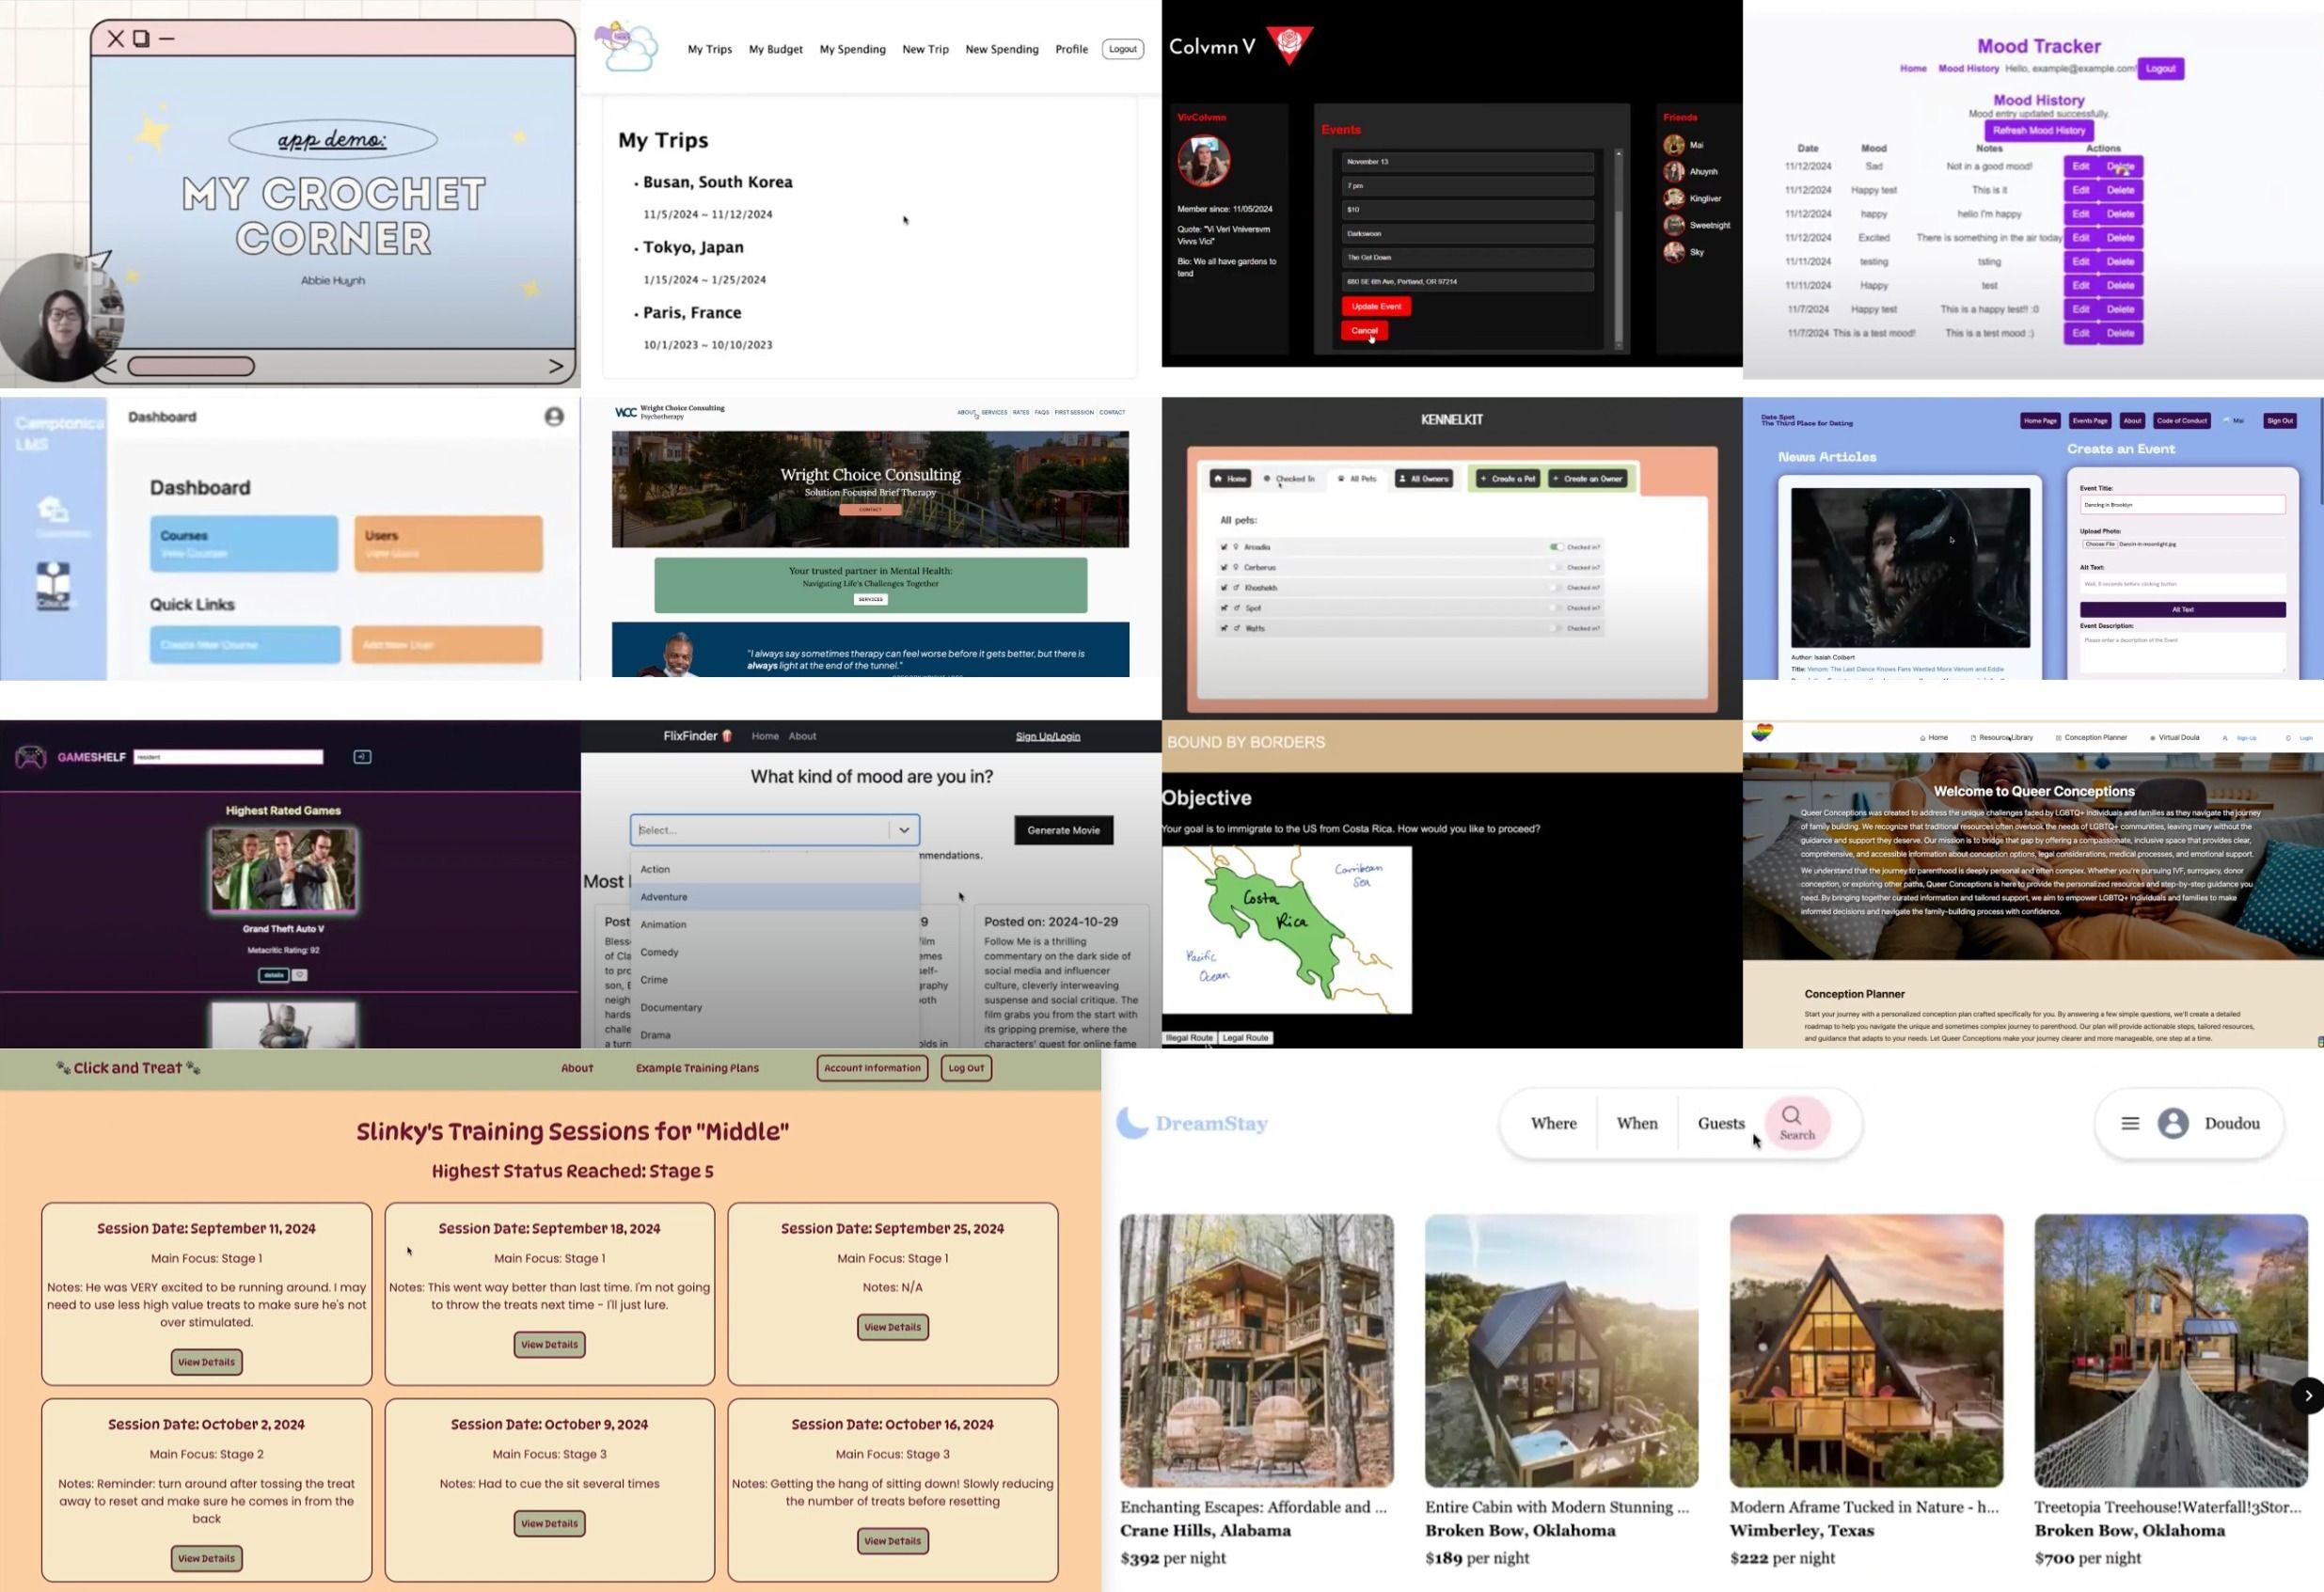2324x1592 pixels.
Task: Select Comedy from the genre dropdown list
Action: (659, 951)
